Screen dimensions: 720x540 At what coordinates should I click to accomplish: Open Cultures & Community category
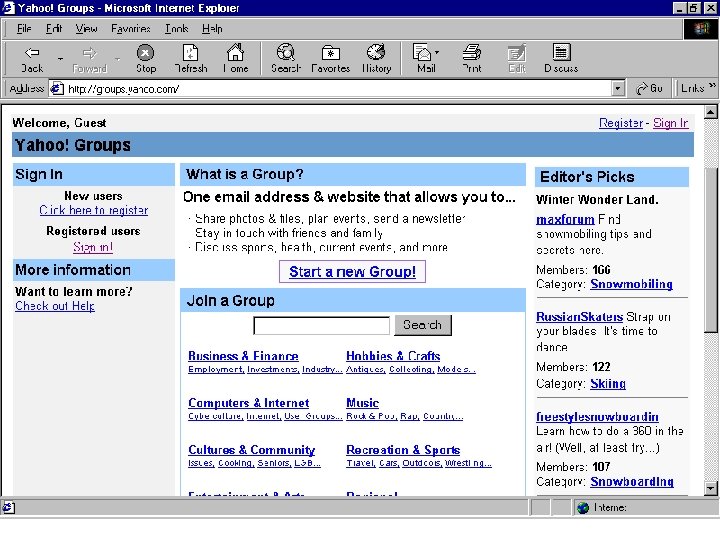252,450
